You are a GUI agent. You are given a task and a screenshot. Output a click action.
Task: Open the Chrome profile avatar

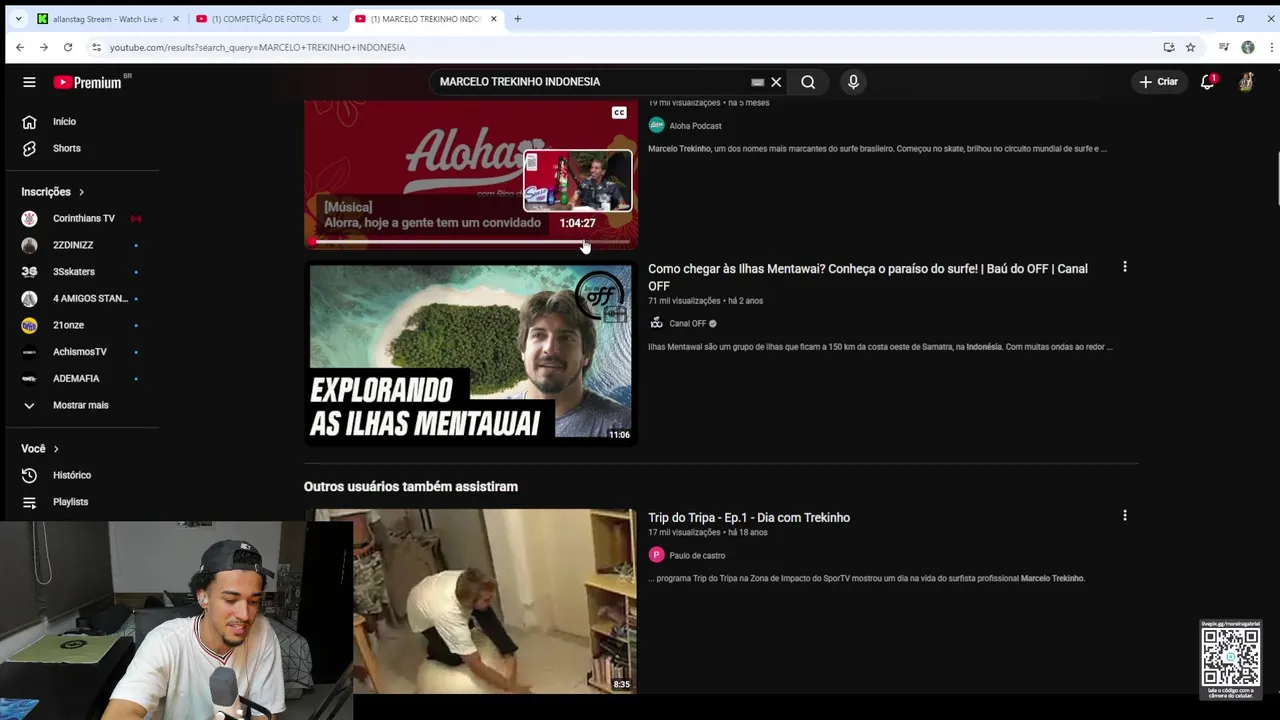(1248, 47)
